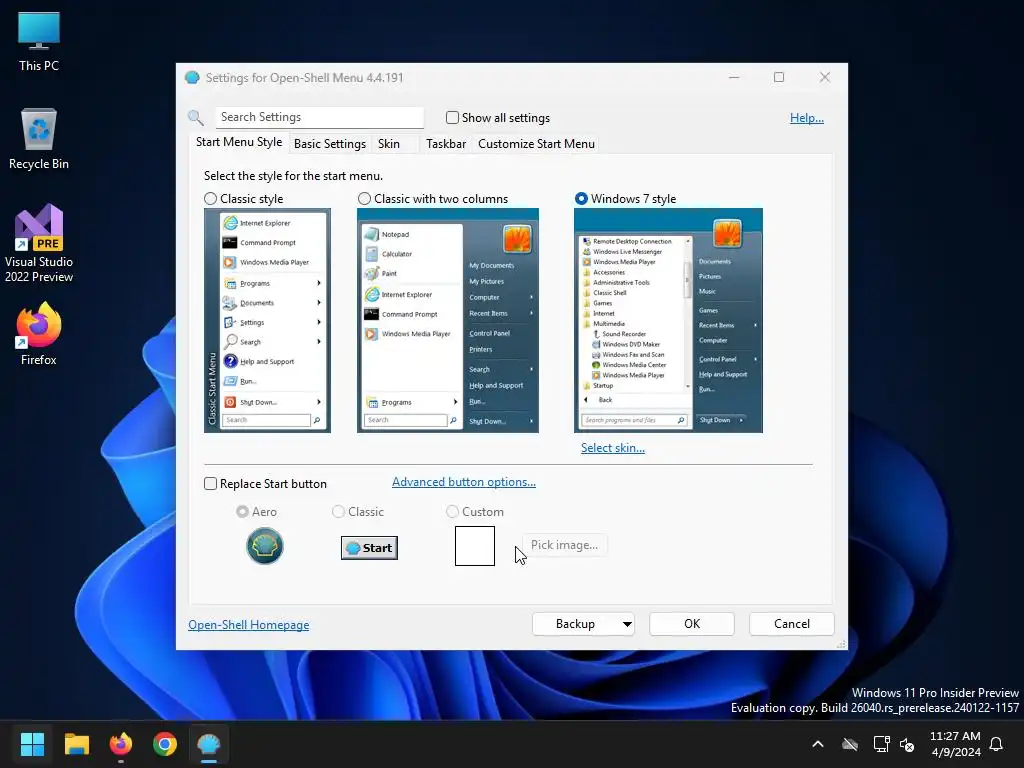
Task: Open the muted volume tray icon
Action: coord(906,744)
